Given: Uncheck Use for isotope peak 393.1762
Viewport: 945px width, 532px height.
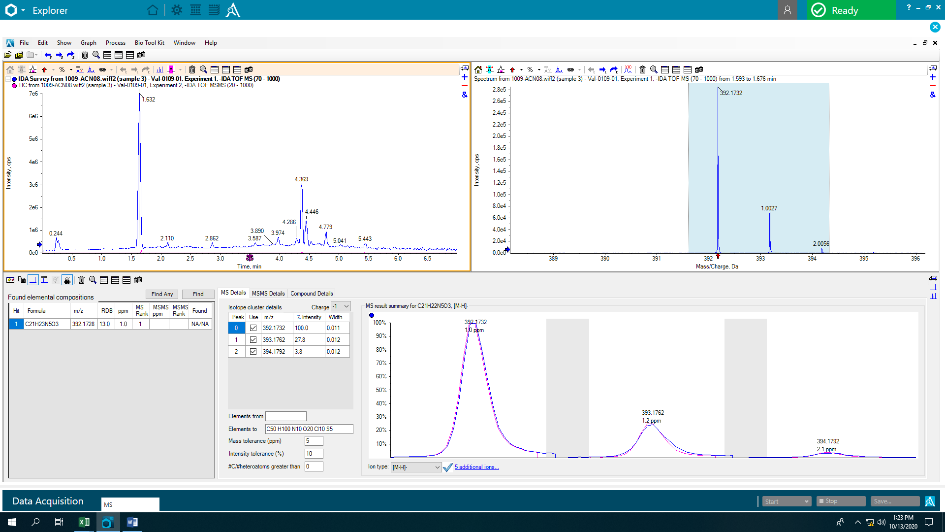Looking at the screenshot, I should pos(253,340).
